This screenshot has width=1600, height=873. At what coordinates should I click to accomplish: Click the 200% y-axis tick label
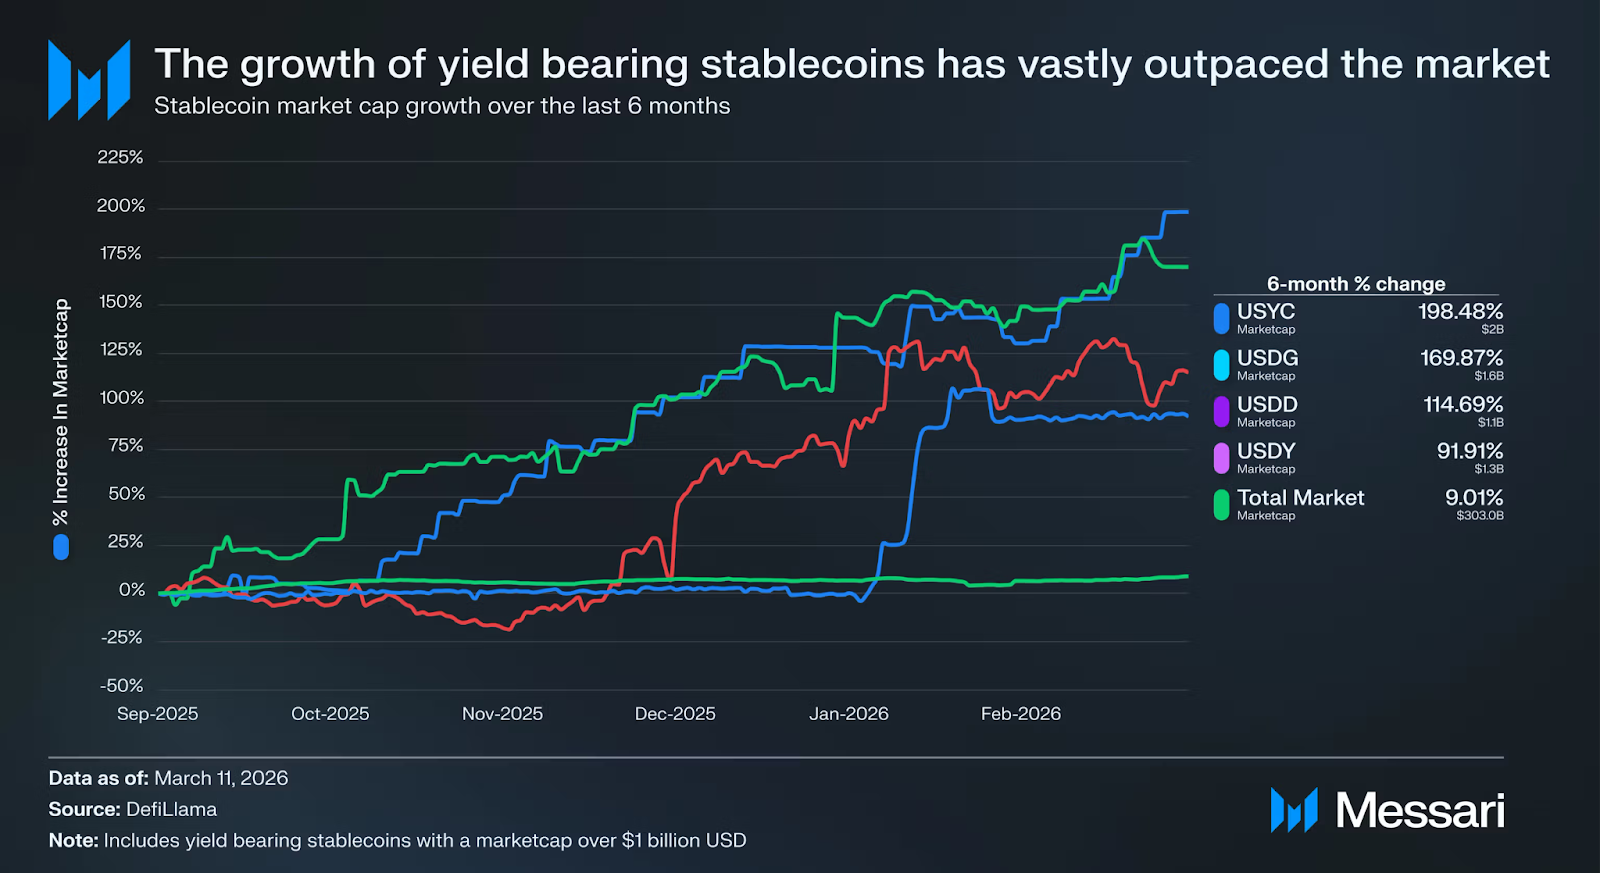pos(121,206)
